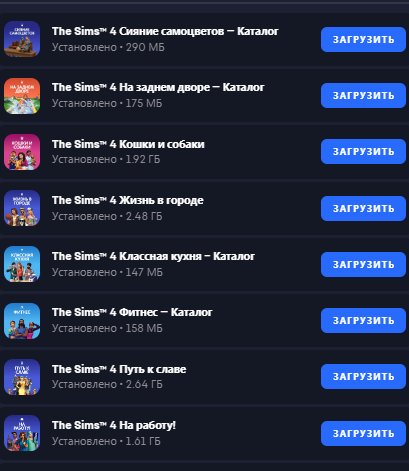Click the На работу! size info line
This screenshot has height=471, width=409.
tap(106, 441)
